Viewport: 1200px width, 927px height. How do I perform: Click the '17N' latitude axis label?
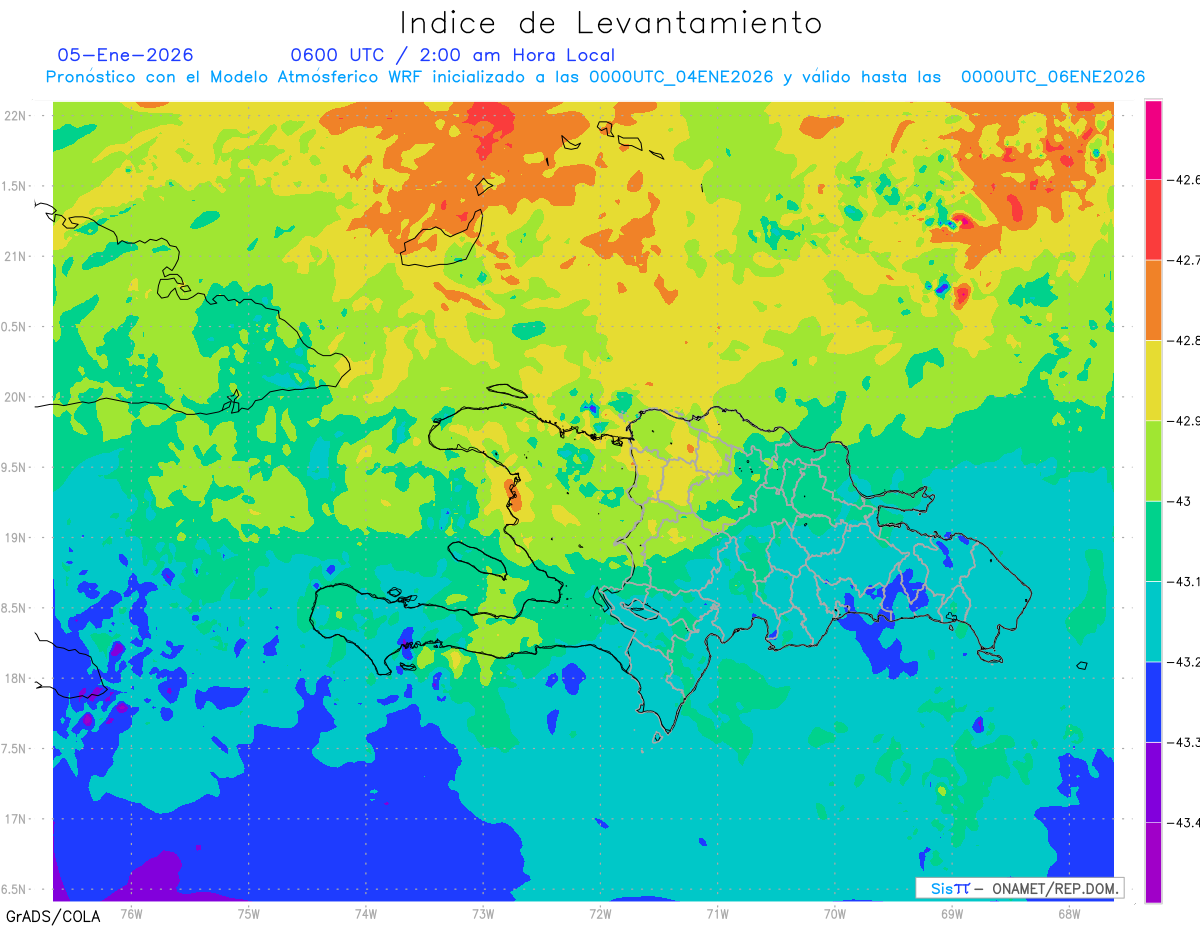click(x=15, y=819)
